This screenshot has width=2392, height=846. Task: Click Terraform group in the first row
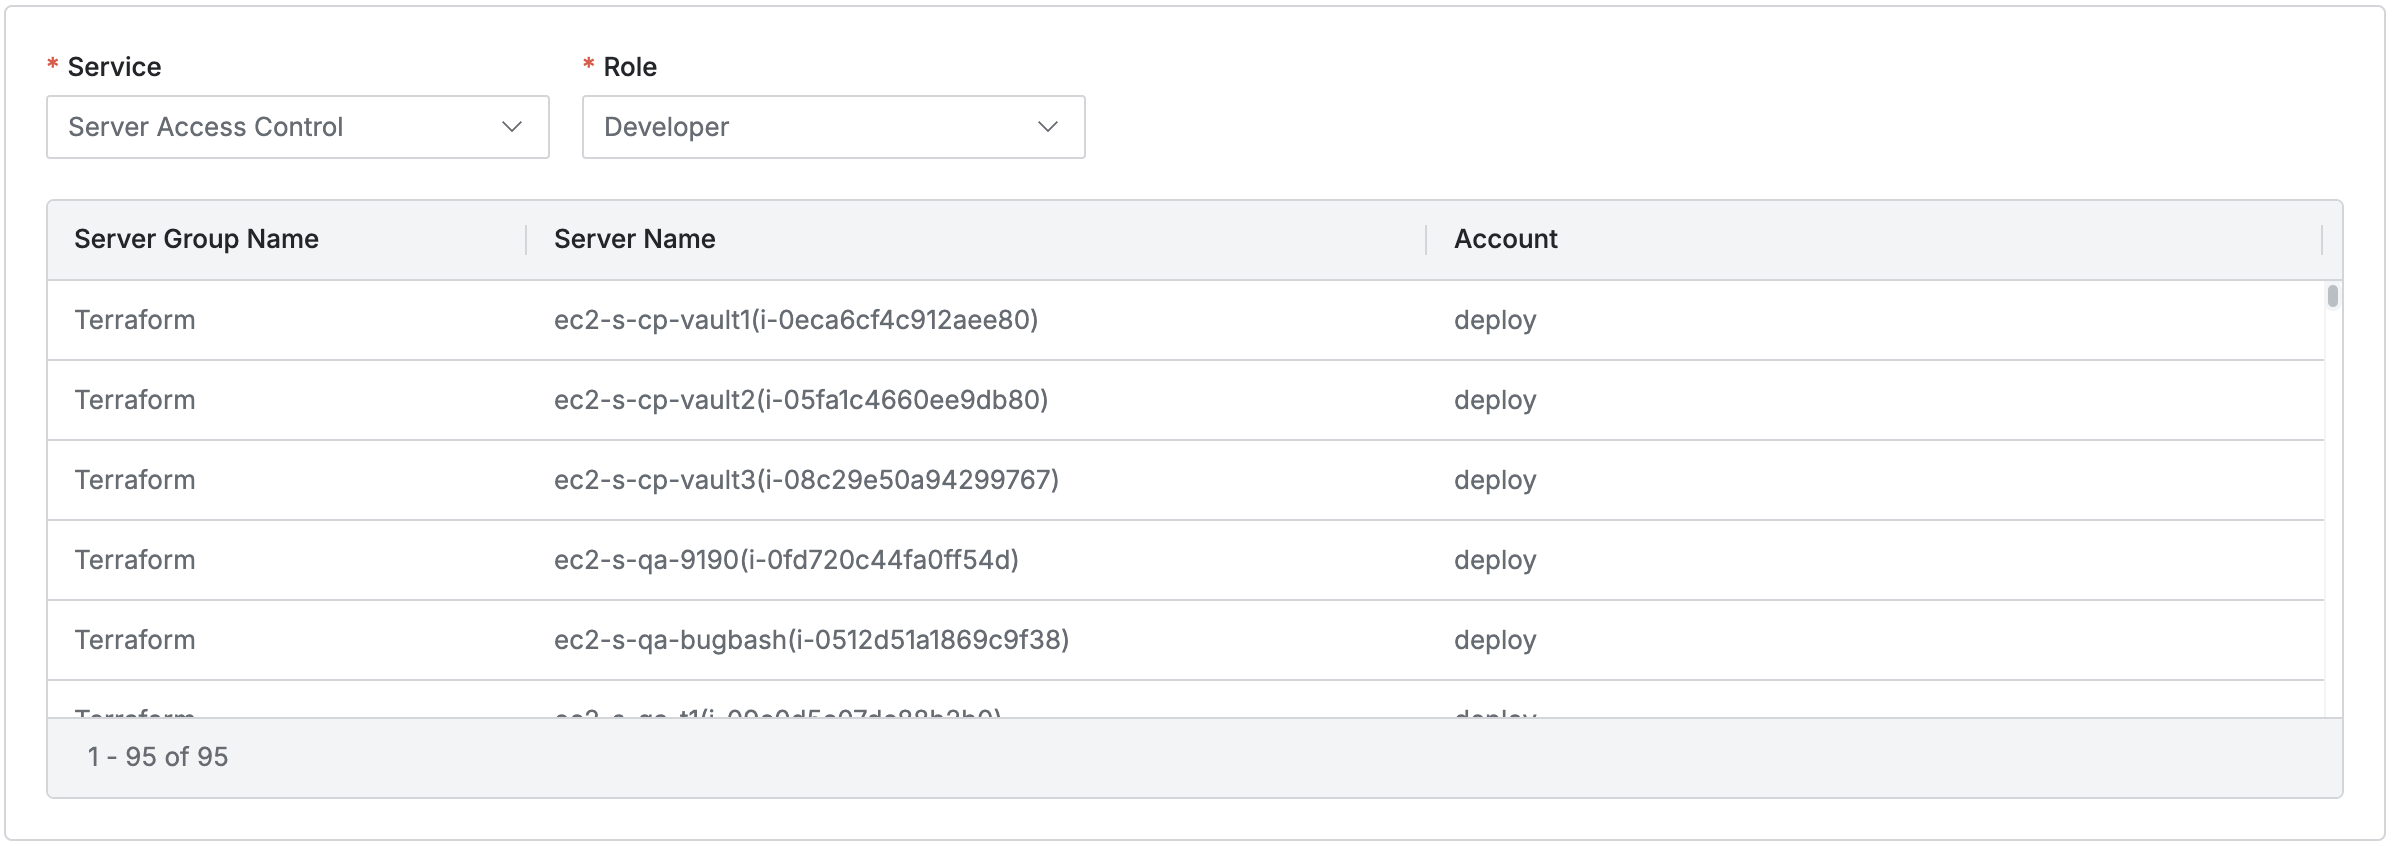[135, 320]
